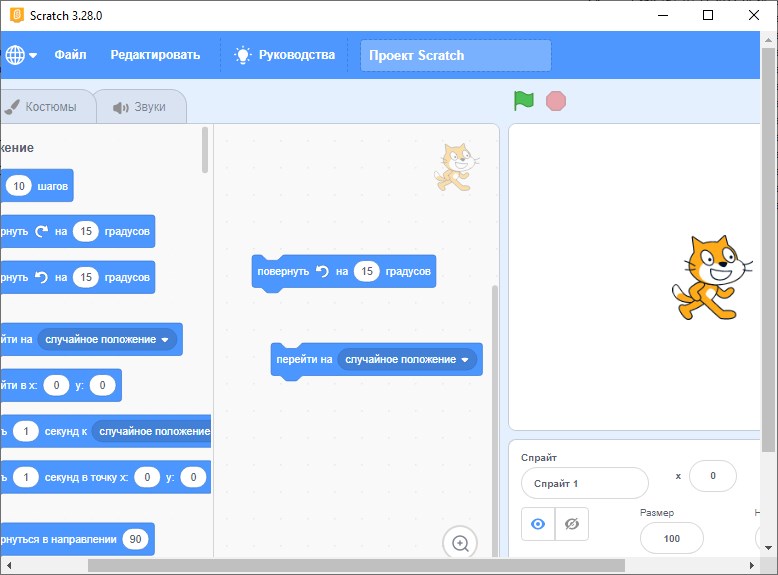Image resolution: width=778 pixels, height=575 pixels.
Task: Switch to the Костюмы tab
Action: point(47,106)
